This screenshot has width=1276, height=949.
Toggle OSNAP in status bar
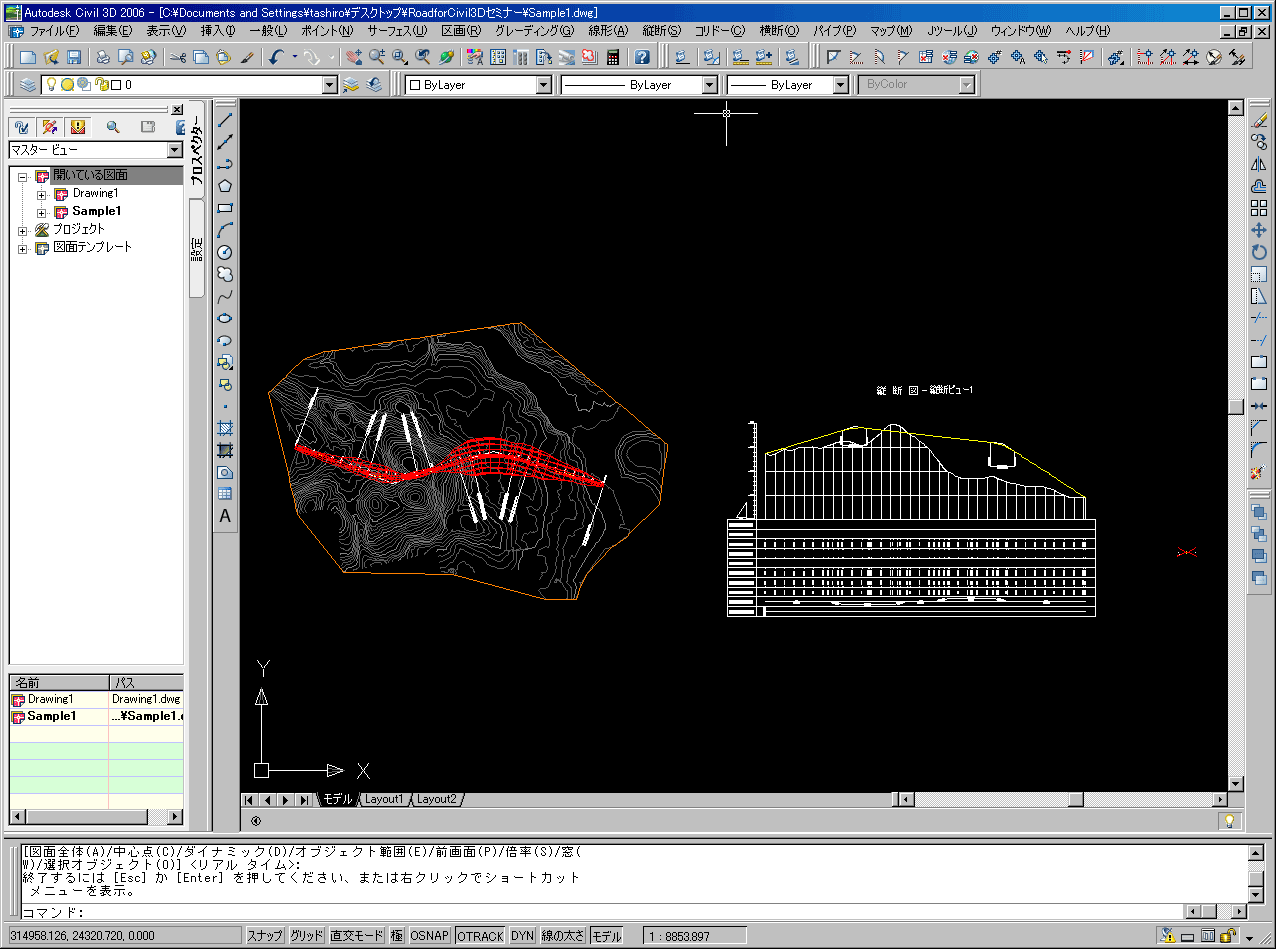430,936
